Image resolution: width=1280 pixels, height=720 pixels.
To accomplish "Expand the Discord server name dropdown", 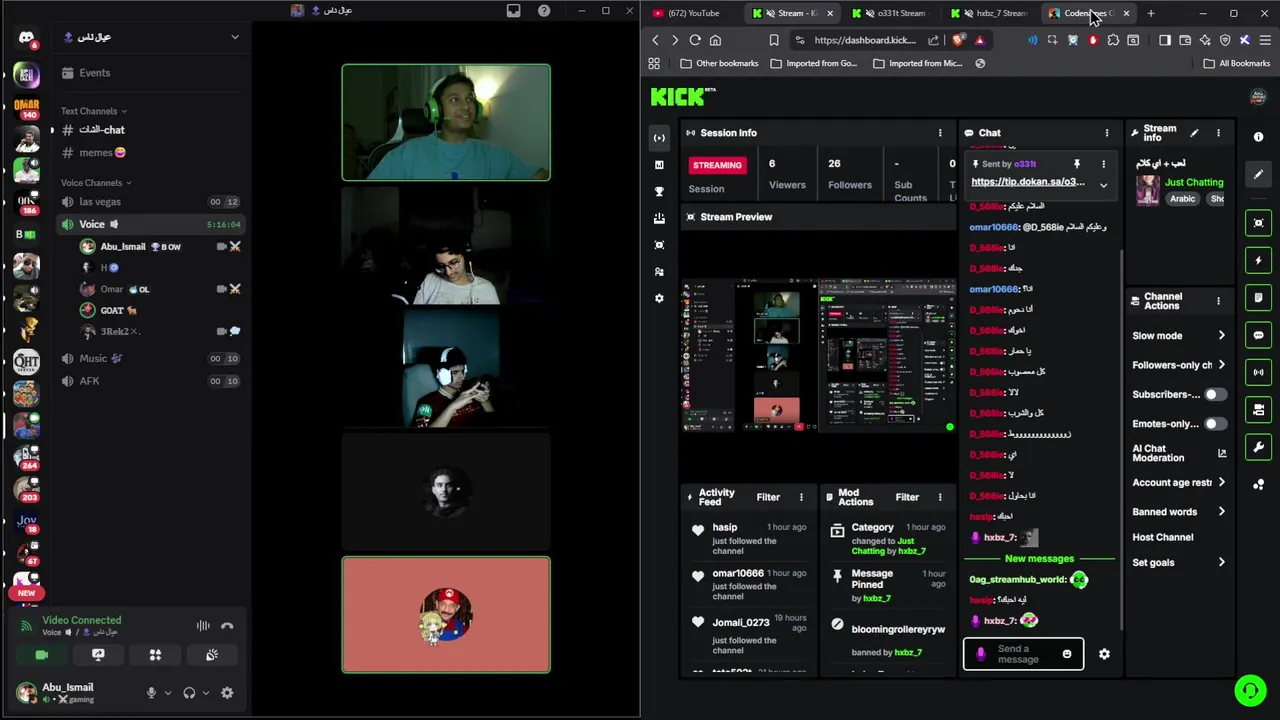I will pos(235,37).
